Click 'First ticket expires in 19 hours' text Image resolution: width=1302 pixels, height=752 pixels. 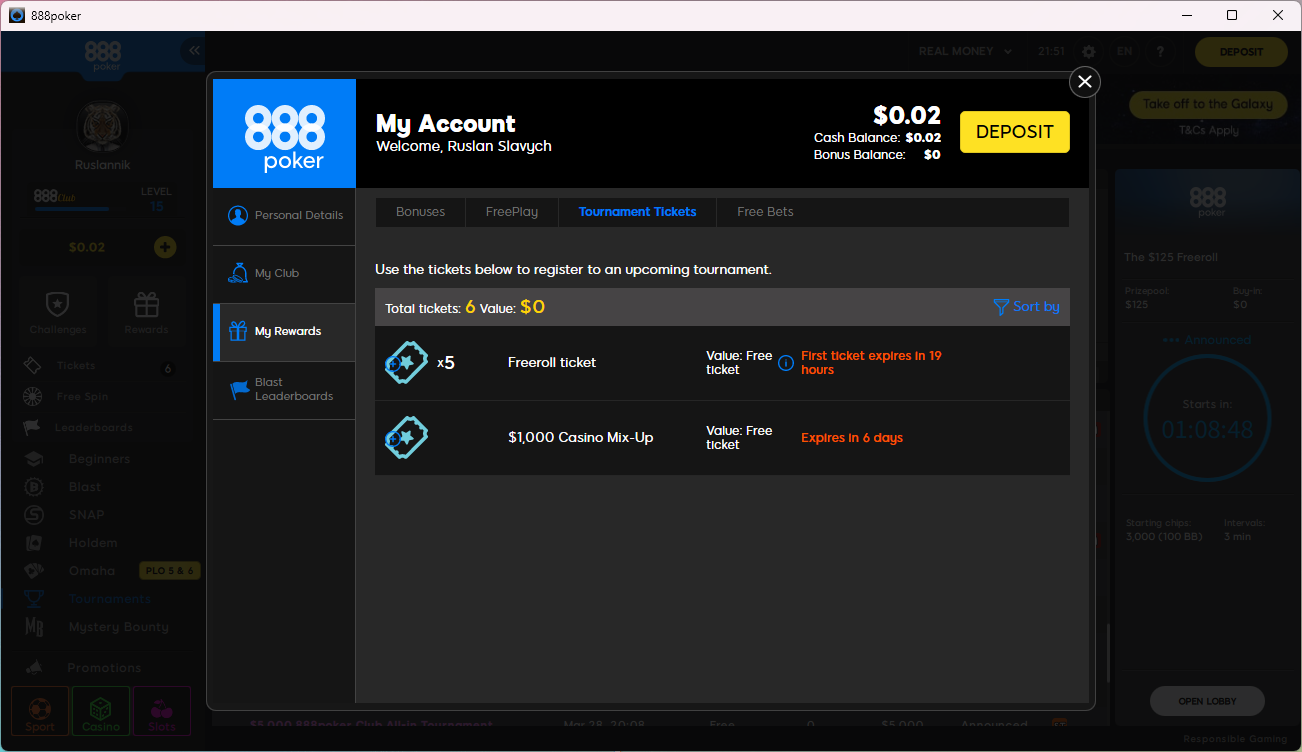[871, 363]
